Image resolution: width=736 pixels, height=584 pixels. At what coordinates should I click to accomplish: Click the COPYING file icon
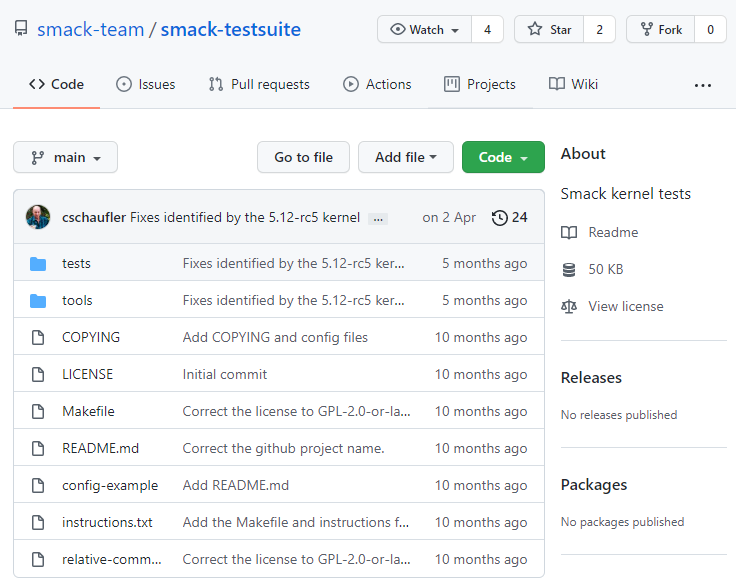tap(38, 338)
